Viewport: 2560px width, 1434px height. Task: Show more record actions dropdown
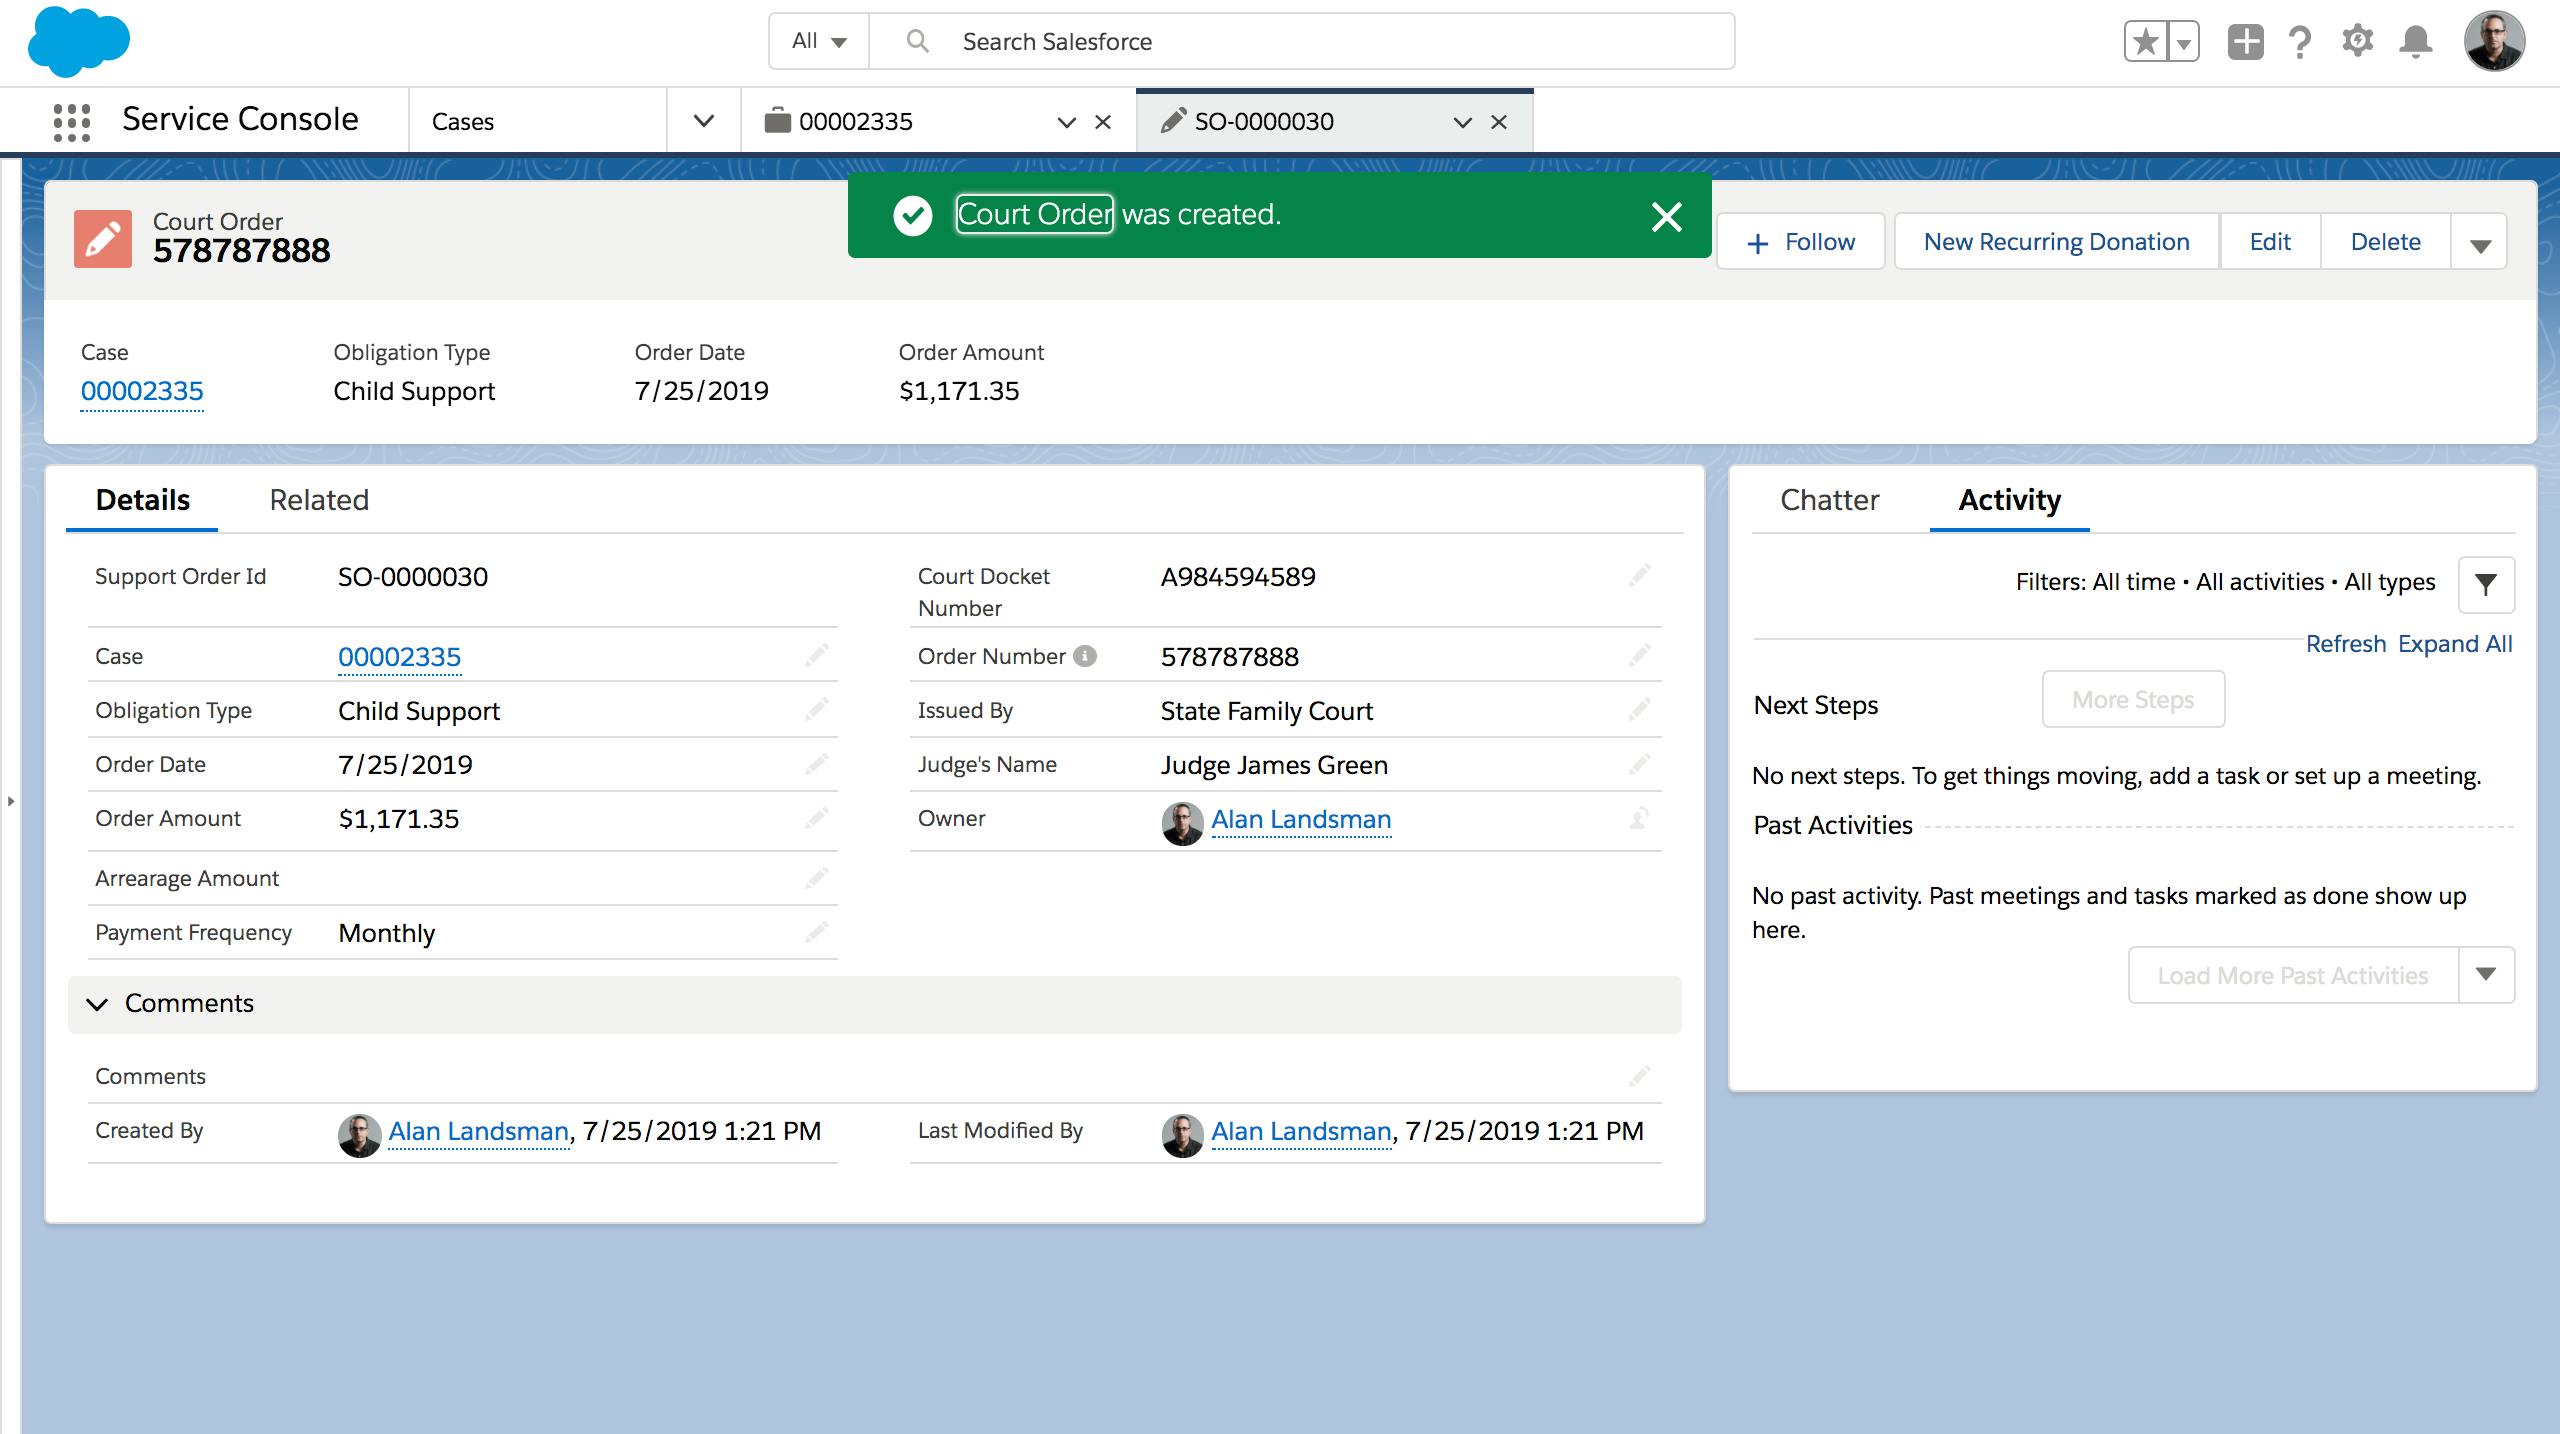[2479, 243]
